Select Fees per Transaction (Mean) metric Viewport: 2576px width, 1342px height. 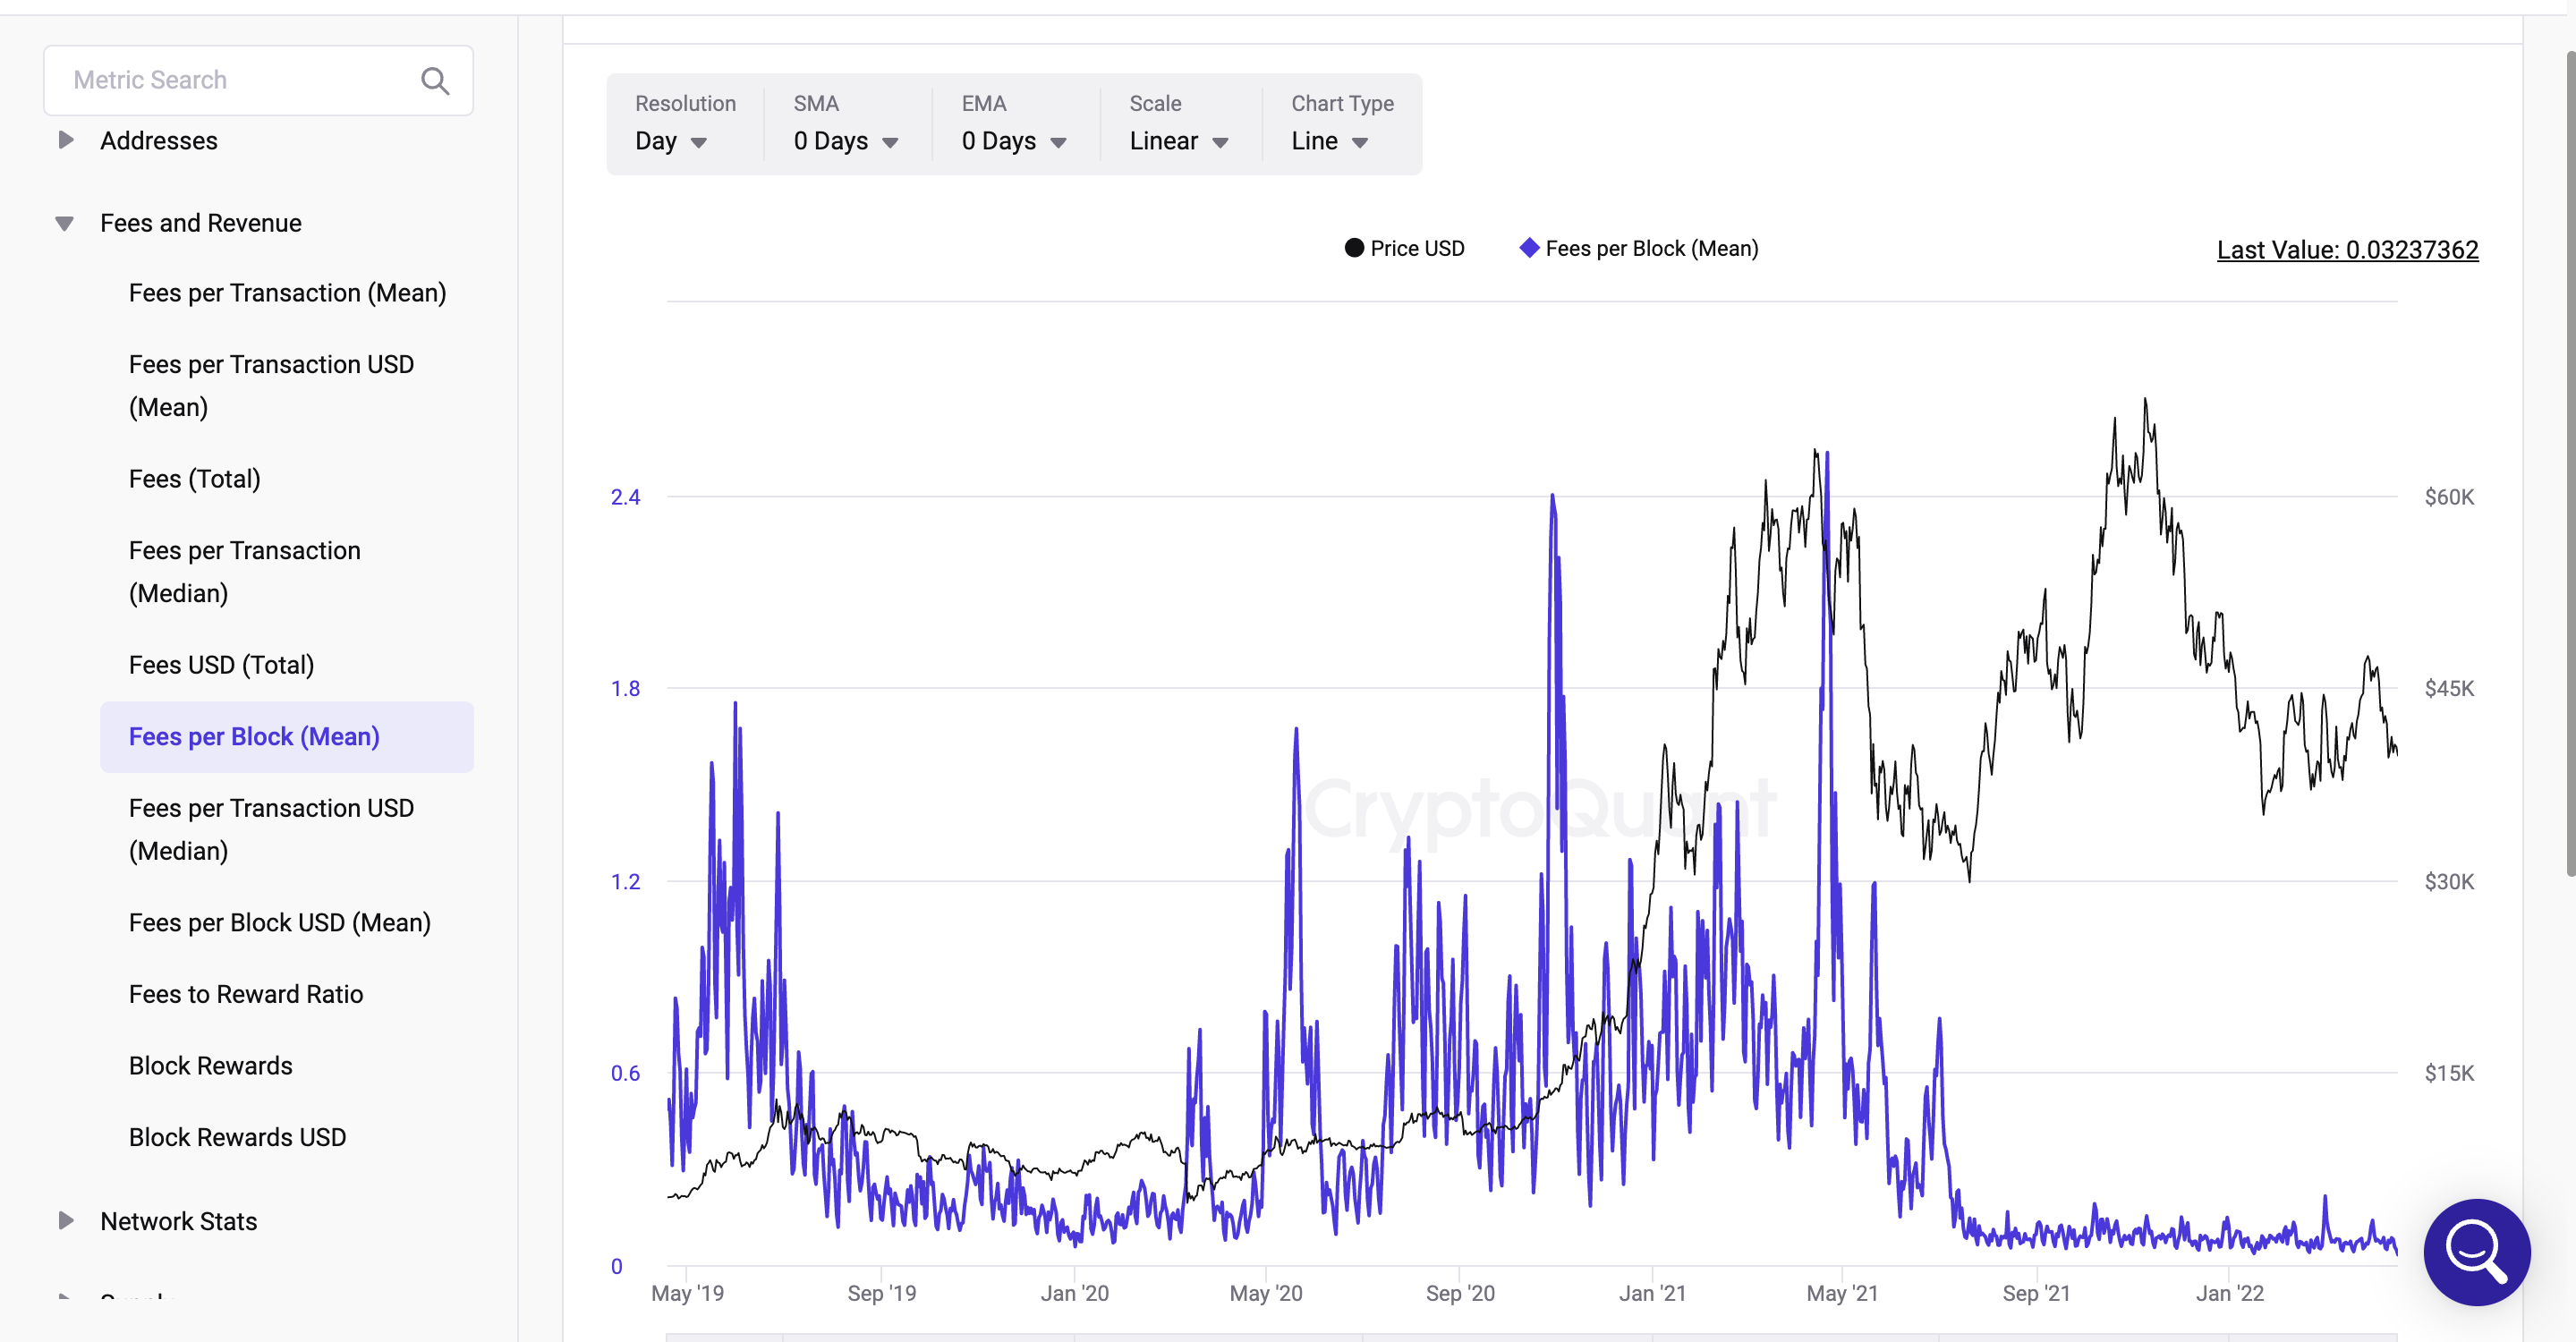tap(287, 293)
